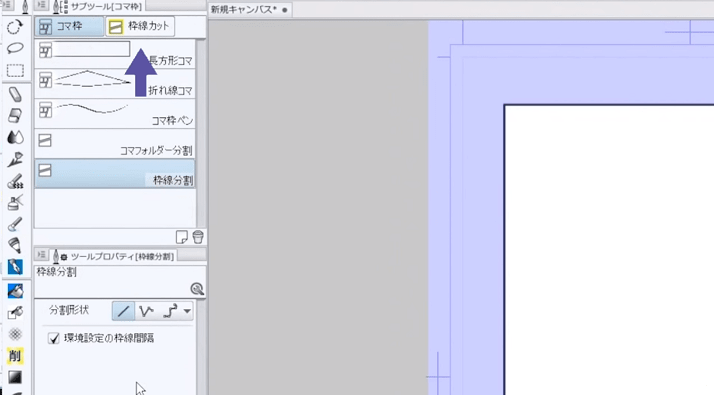Open sub tool detail via wrench icon
Viewport: 714px width, 395px height.
pyautogui.click(x=197, y=289)
